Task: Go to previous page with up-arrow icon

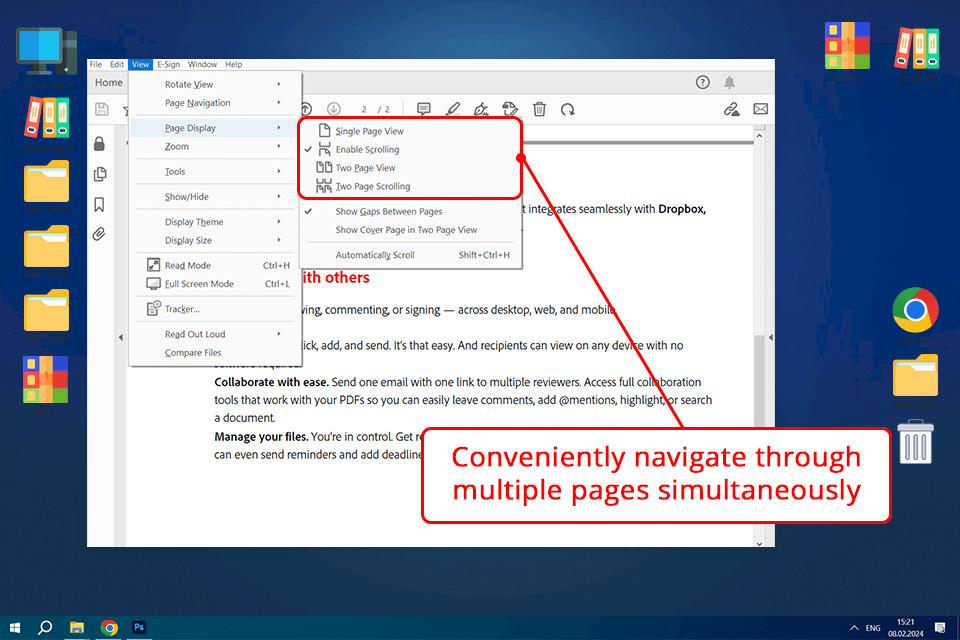Action: (307, 109)
